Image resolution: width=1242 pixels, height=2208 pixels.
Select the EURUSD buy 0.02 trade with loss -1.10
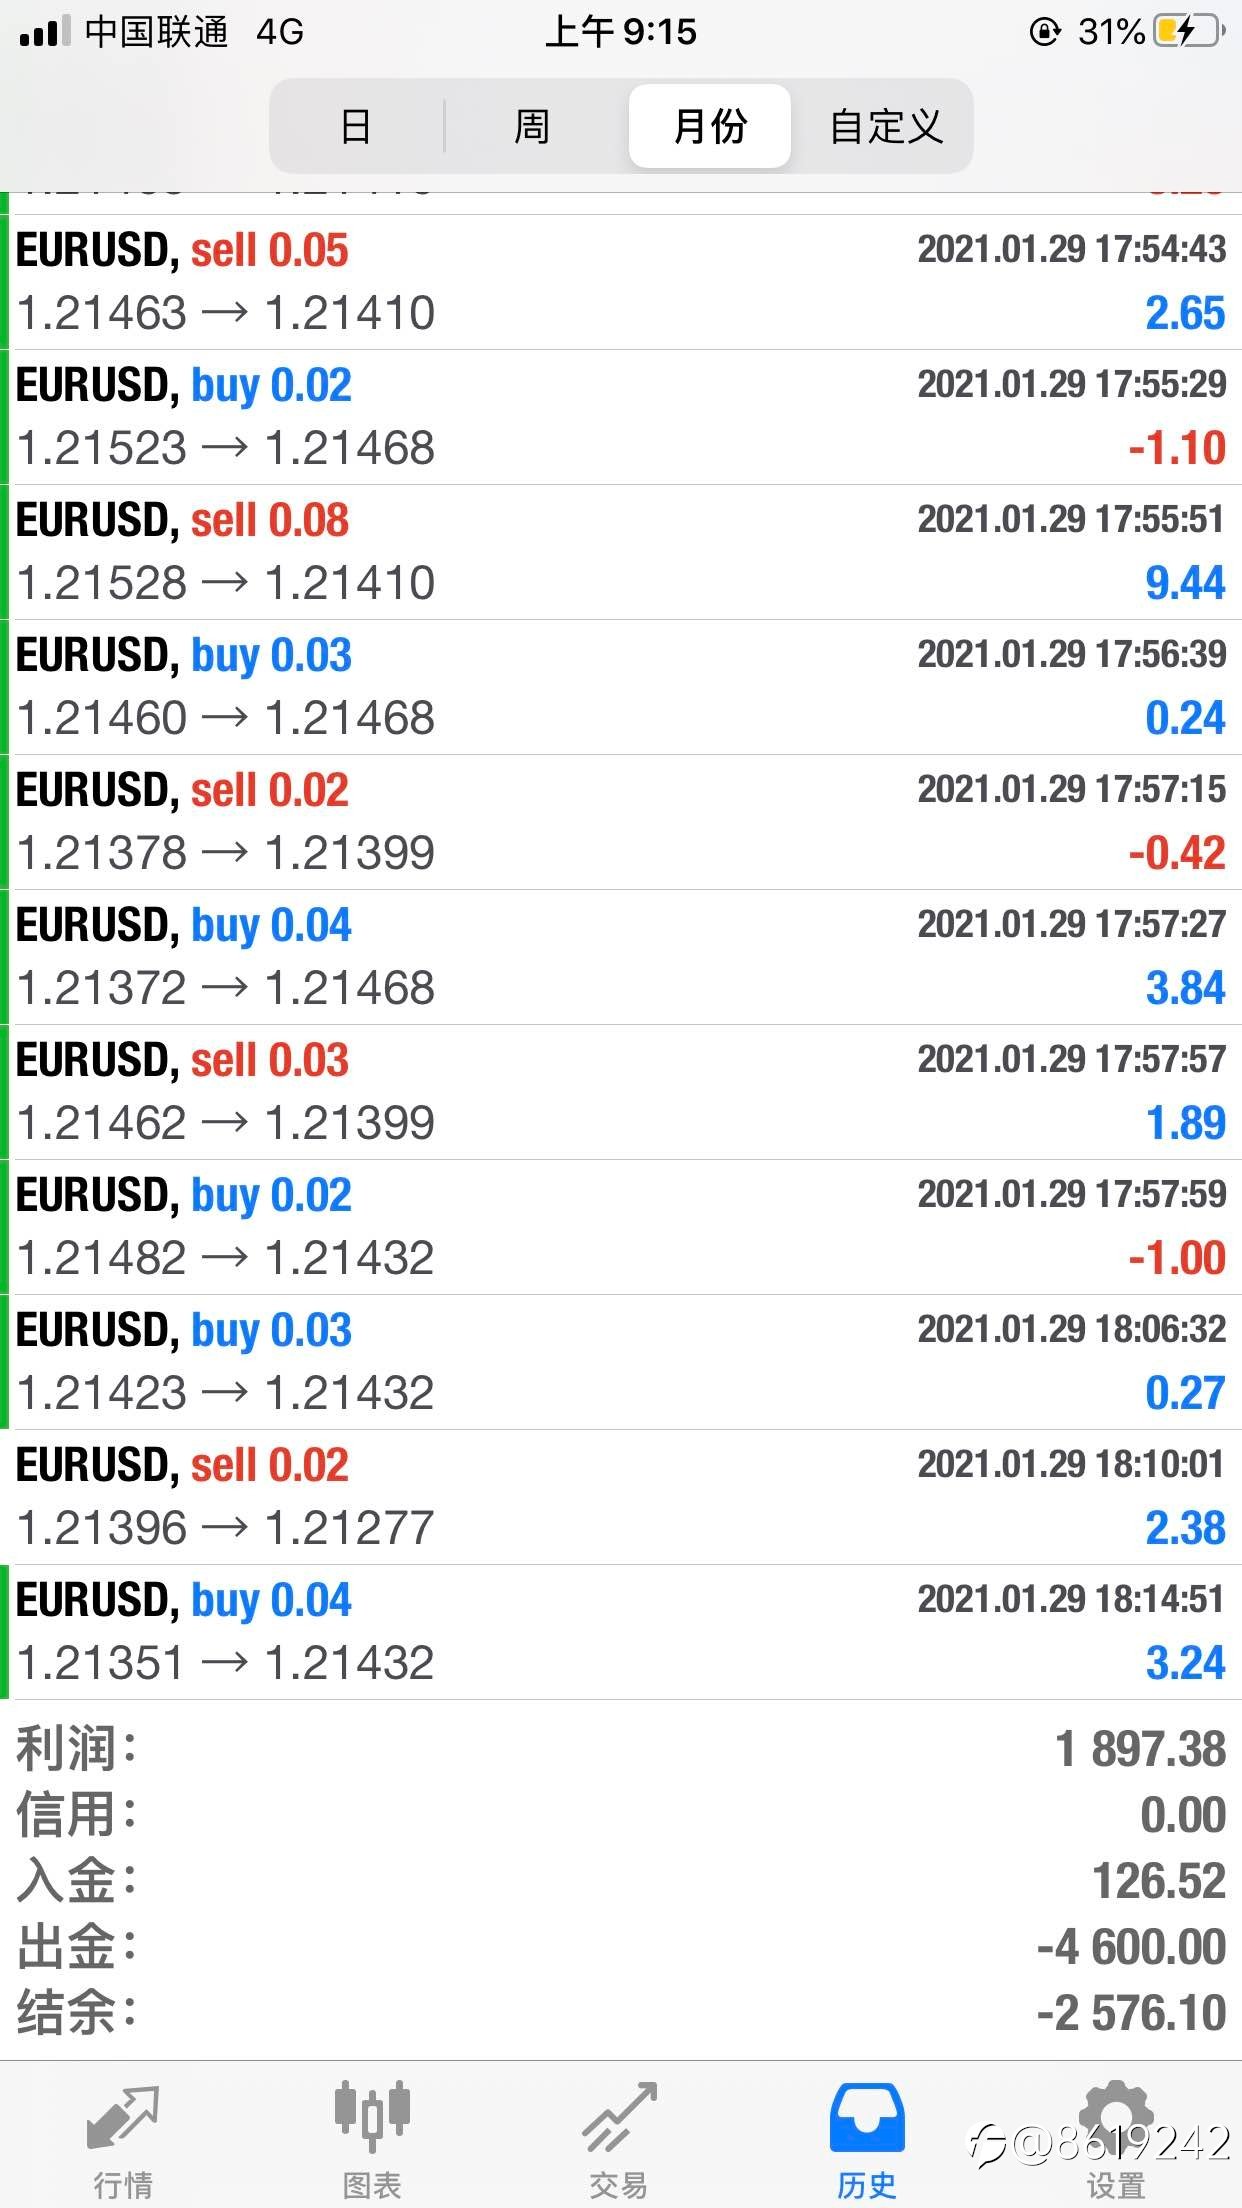(x=621, y=417)
